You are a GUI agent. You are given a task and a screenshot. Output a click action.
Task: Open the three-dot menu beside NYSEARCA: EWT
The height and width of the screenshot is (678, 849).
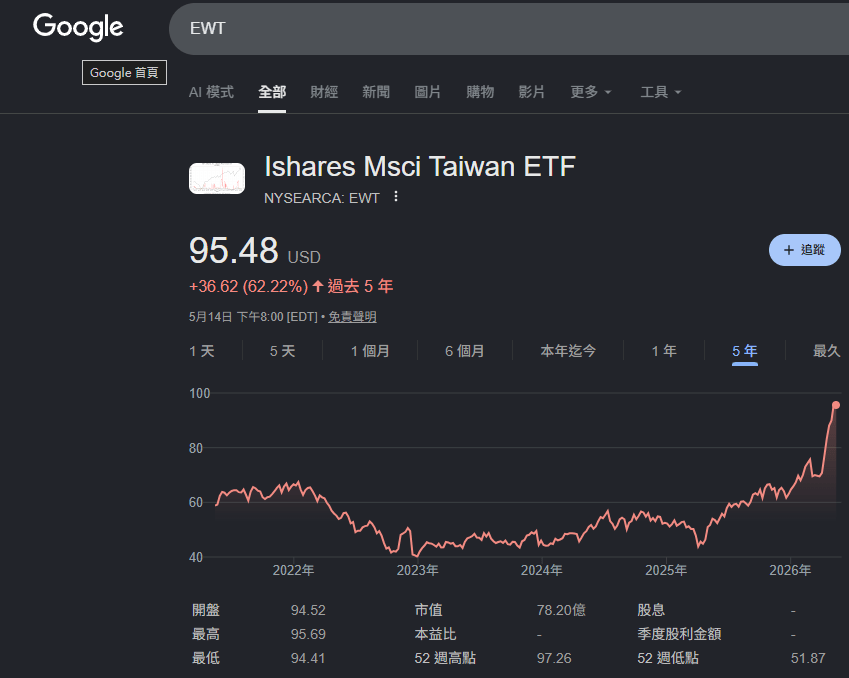tap(396, 197)
